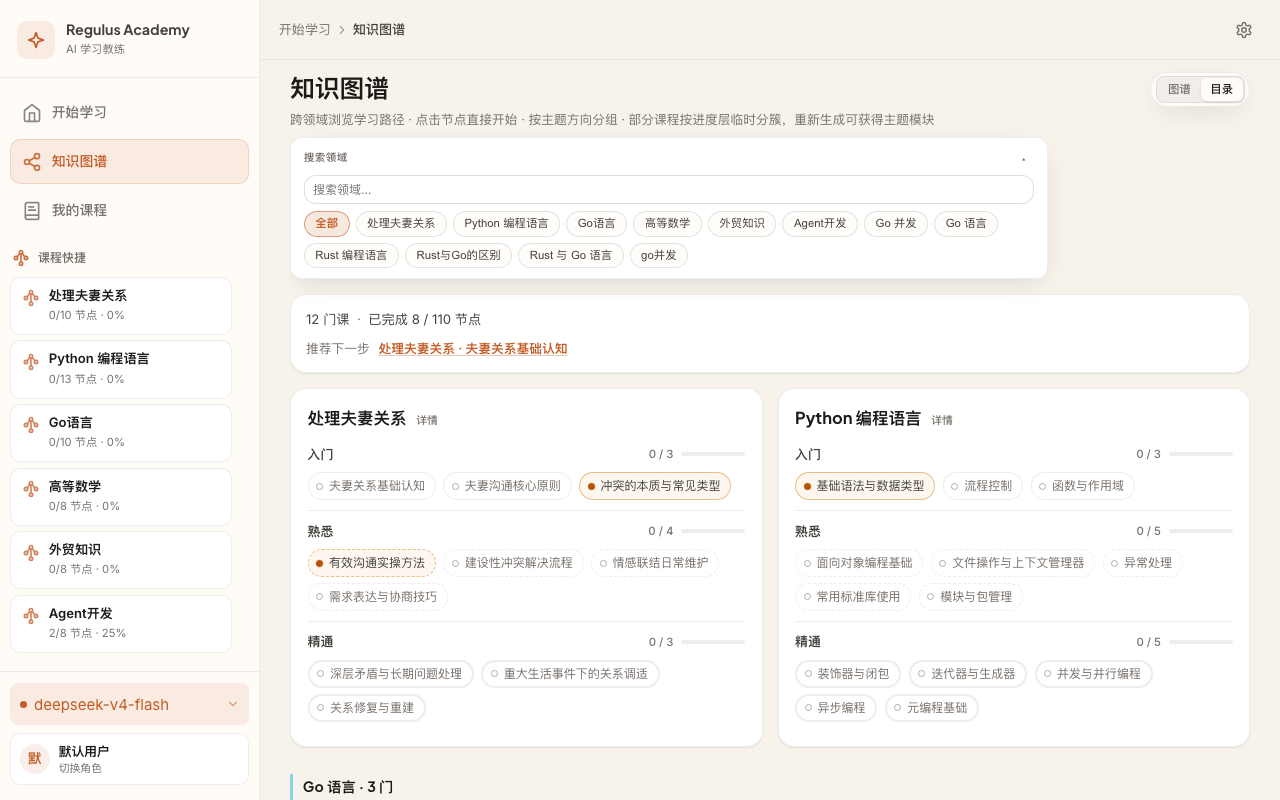
Task: Switch to the 目录 view
Action: [x=1222, y=89]
